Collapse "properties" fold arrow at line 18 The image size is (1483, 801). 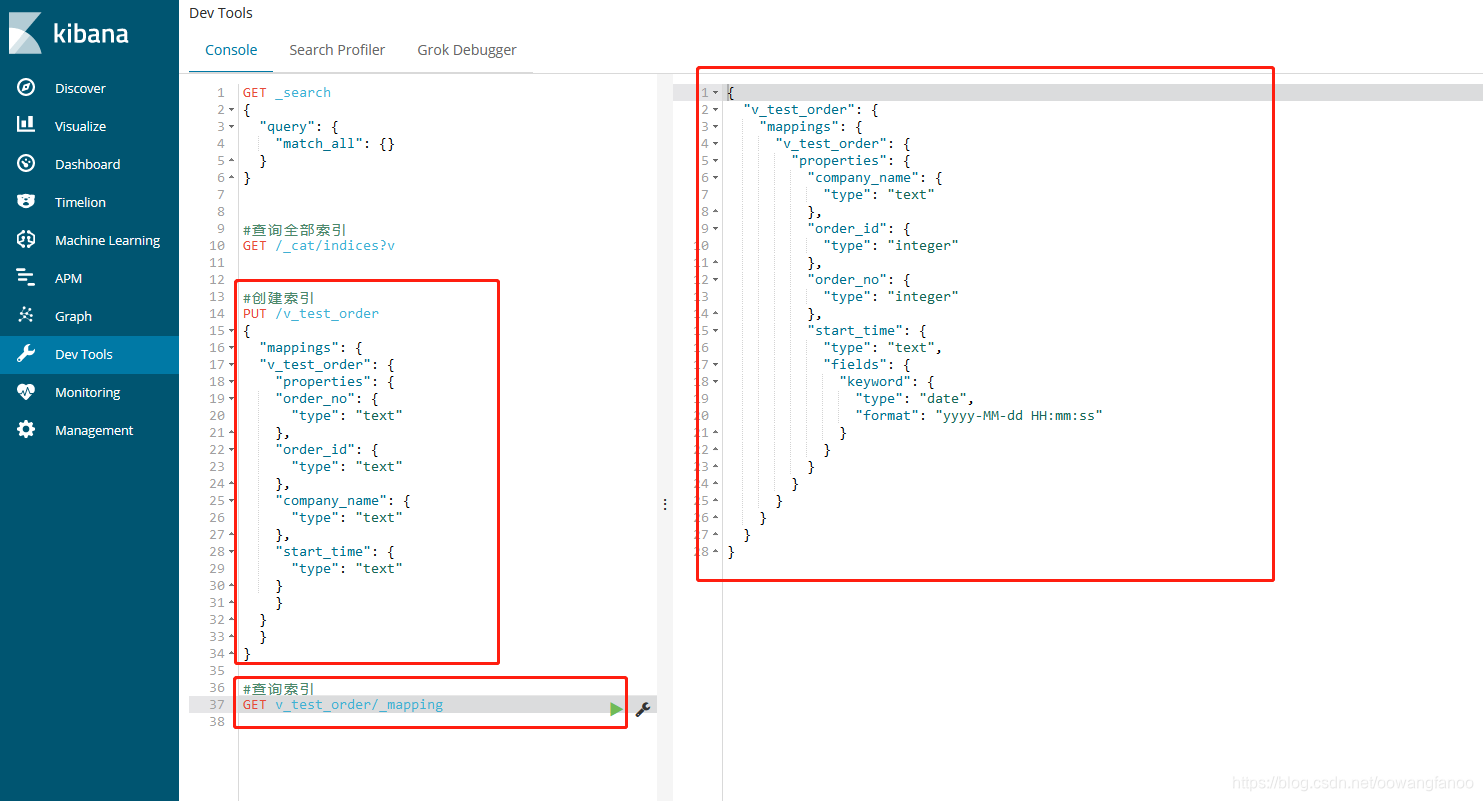coord(232,382)
